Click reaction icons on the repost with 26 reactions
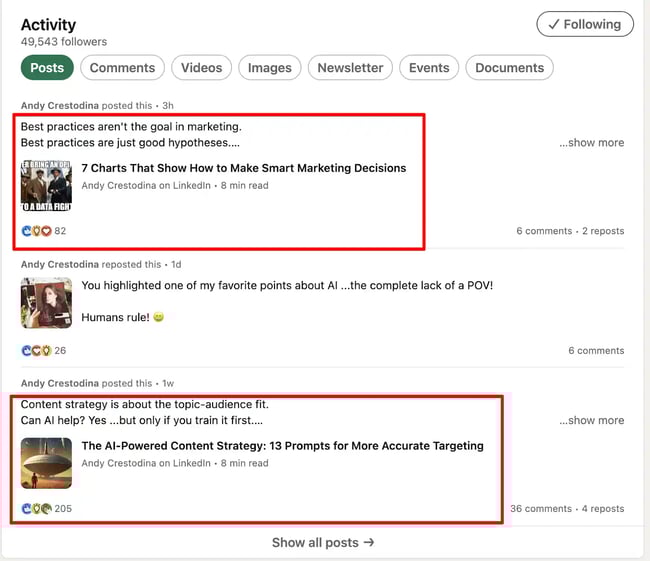Screen dimensions: 650x561 click(x=36, y=351)
